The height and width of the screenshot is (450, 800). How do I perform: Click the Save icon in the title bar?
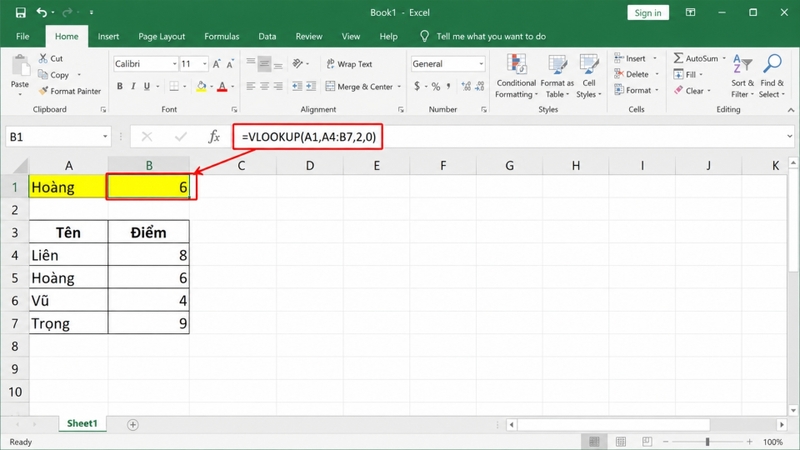pyautogui.click(x=20, y=13)
